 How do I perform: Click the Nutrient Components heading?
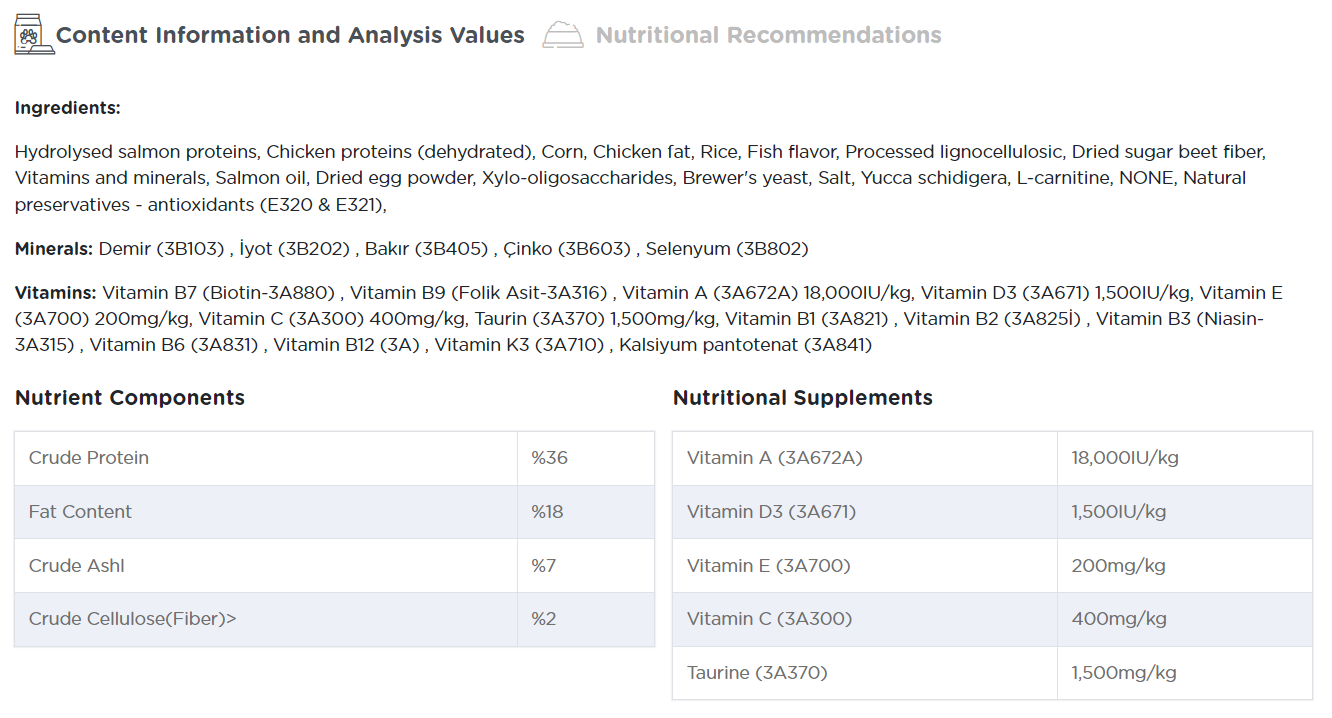point(130,398)
